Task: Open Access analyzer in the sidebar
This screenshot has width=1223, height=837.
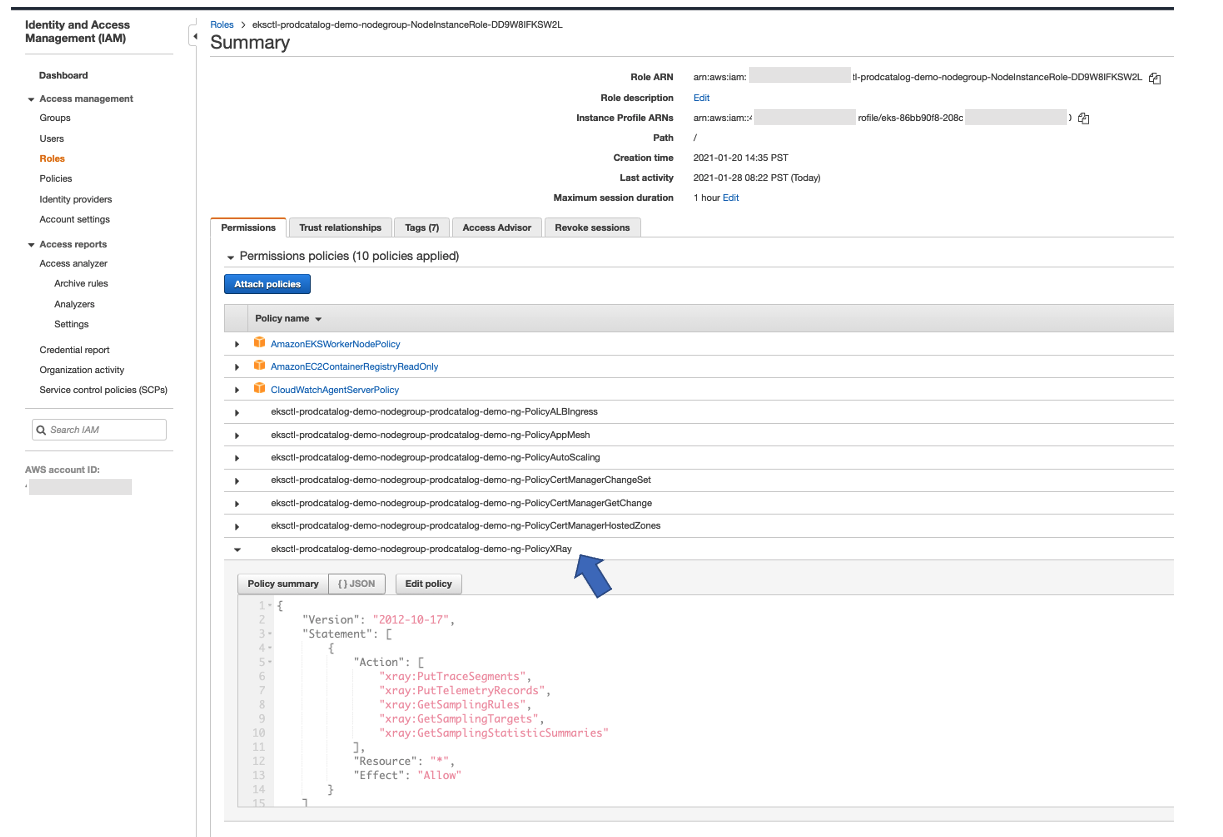Action: (73, 264)
